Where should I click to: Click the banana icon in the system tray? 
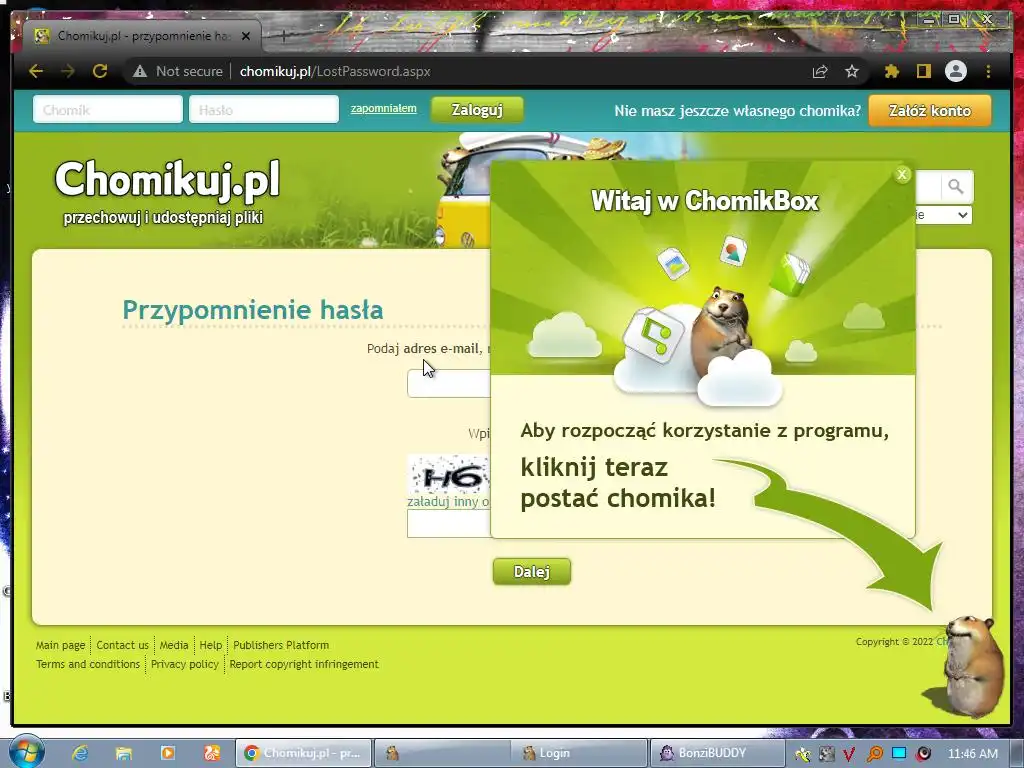(802, 754)
